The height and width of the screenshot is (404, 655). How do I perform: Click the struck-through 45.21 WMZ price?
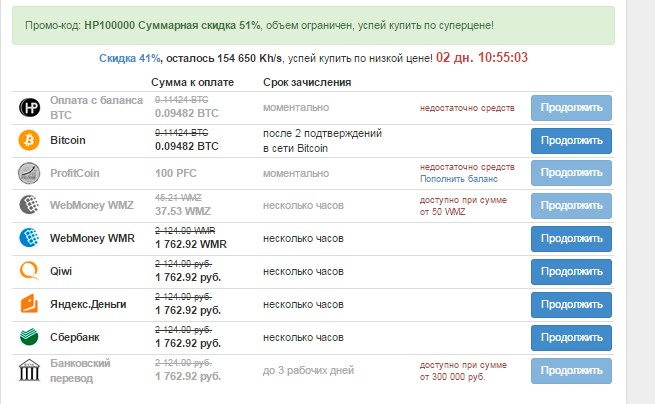(178, 198)
